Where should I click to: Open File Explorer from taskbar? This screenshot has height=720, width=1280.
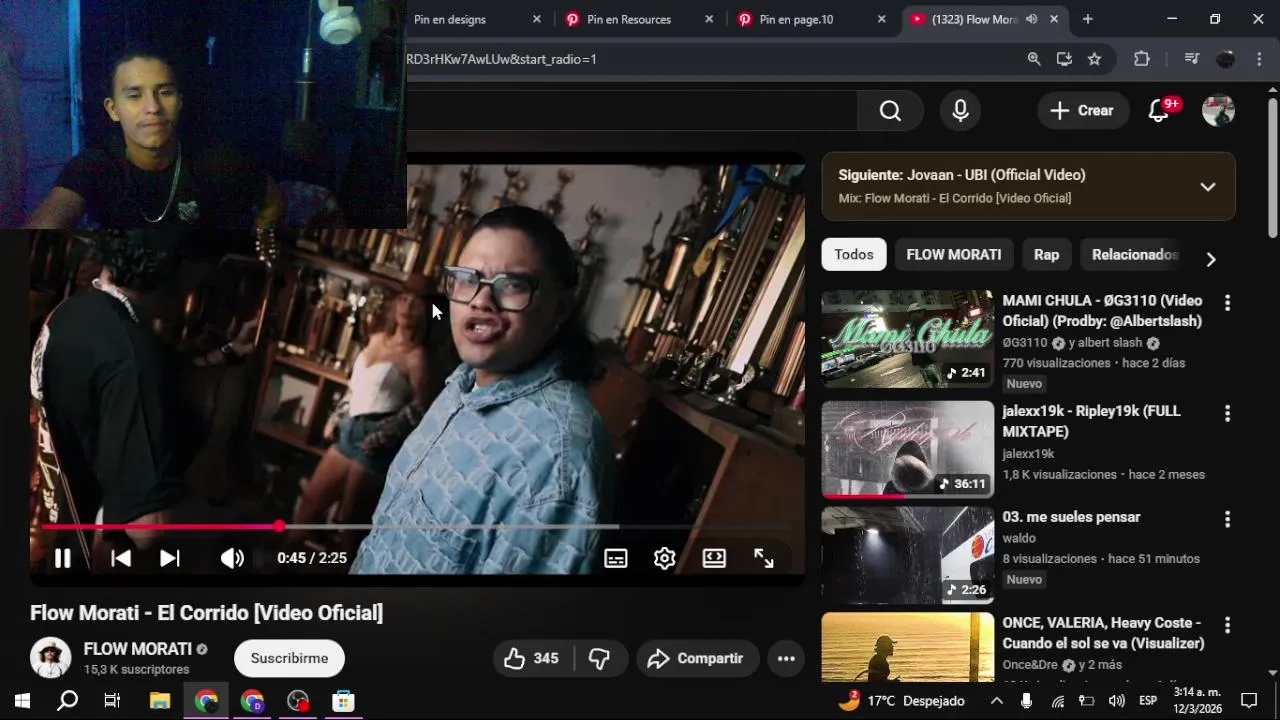(x=160, y=701)
